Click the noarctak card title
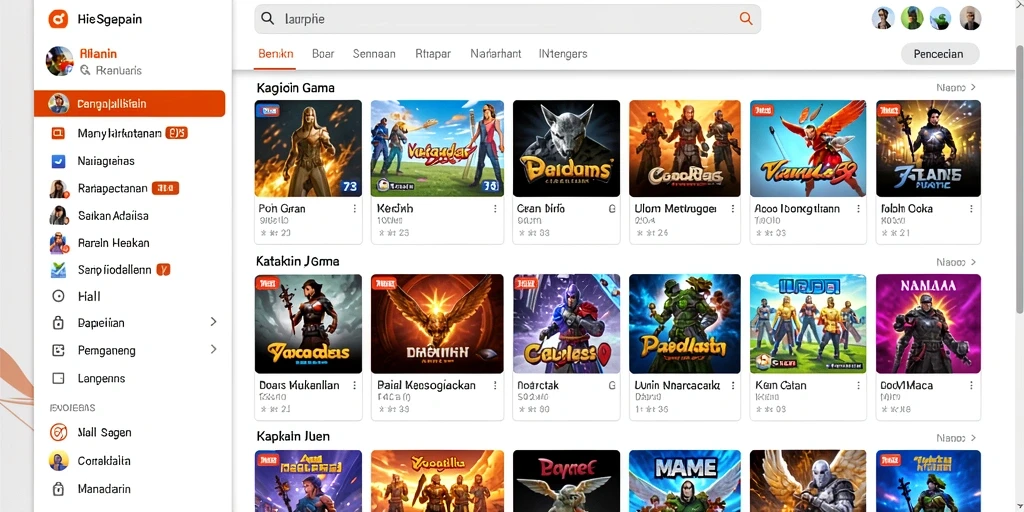This screenshot has width=1024, height=512. [x=538, y=385]
